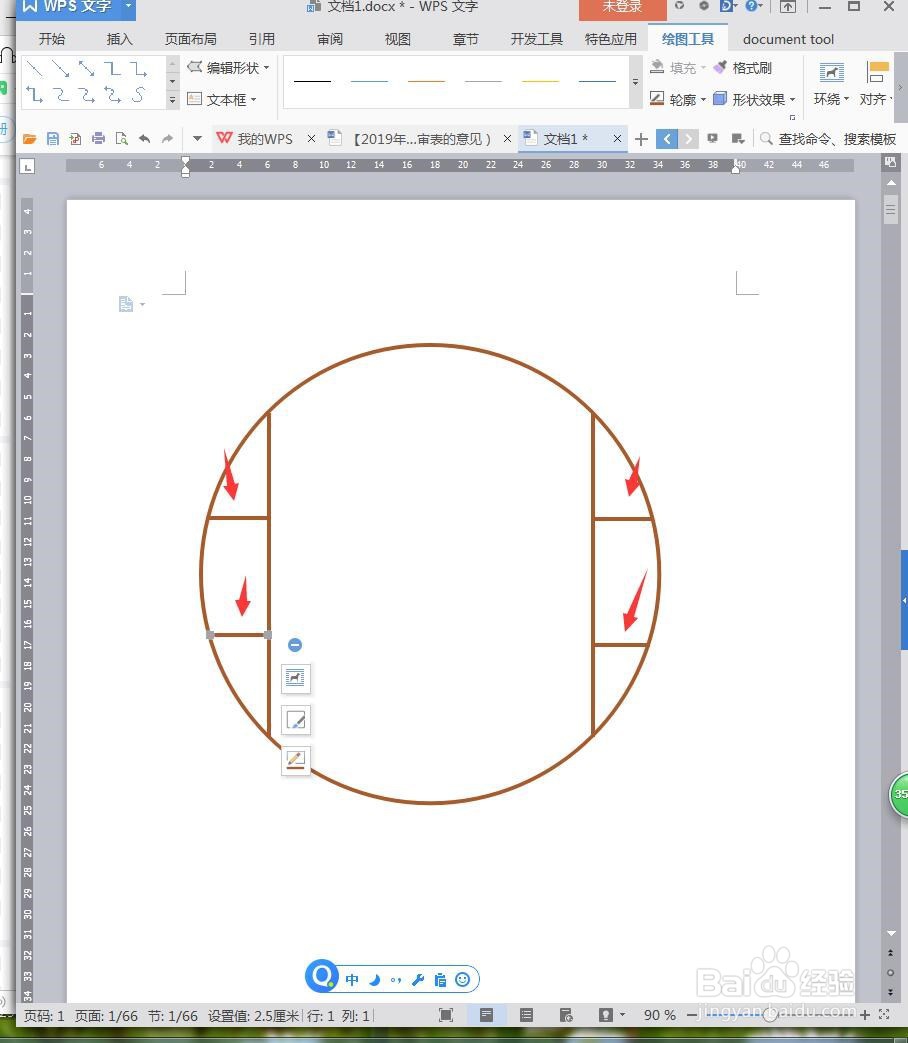This screenshot has height=1043, width=908.
Task: Click the Undo arrow
Action: coord(144,138)
